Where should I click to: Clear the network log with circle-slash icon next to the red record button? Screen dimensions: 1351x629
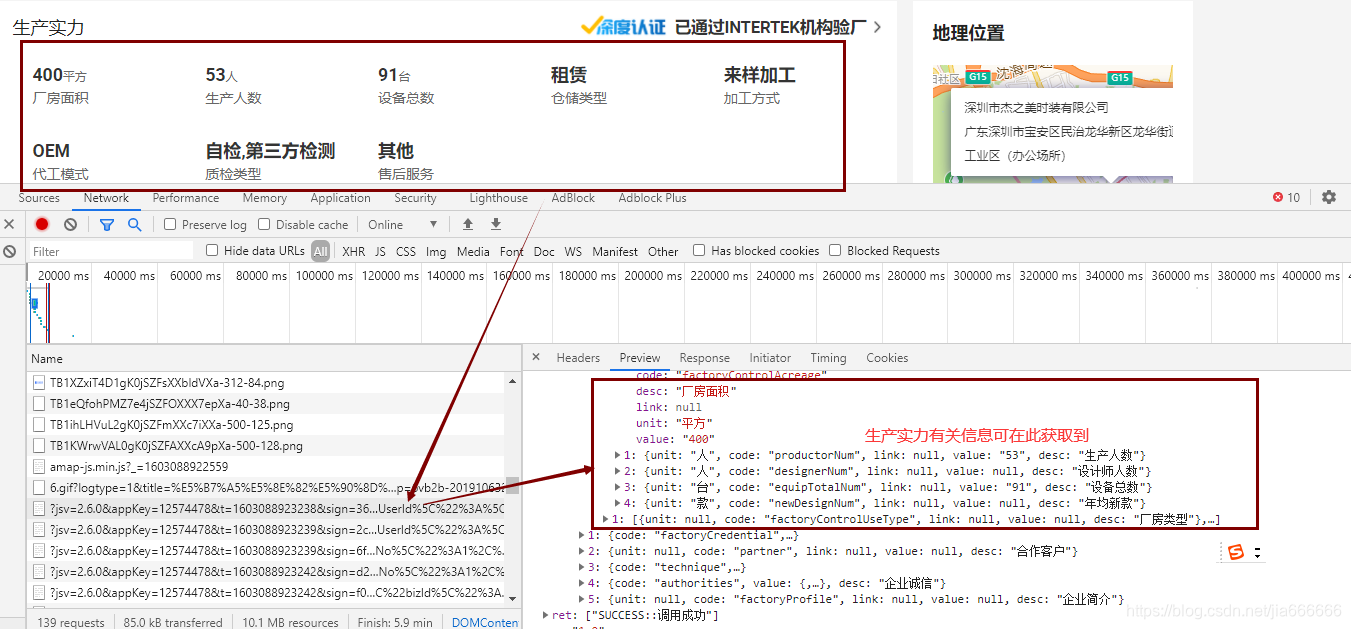70,225
